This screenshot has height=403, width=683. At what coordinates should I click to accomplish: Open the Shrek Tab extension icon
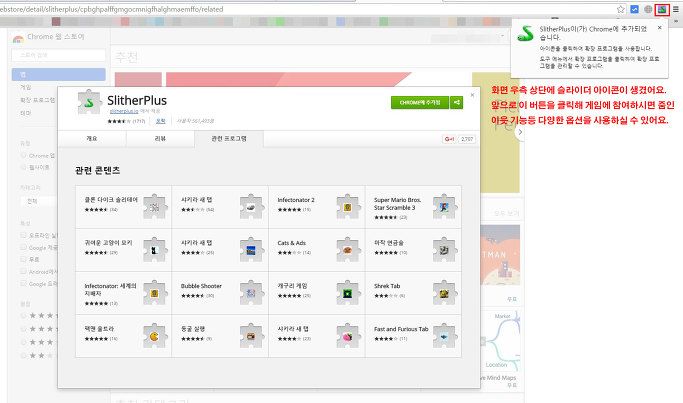click(x=444, y=293)
